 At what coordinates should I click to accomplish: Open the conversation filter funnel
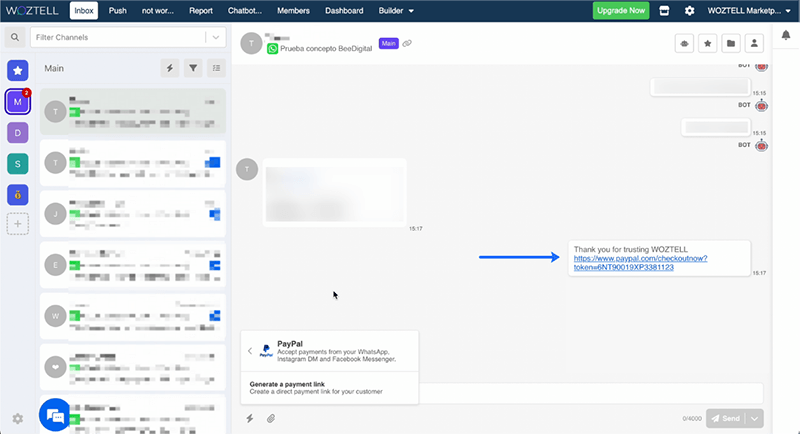click(193, 68)
